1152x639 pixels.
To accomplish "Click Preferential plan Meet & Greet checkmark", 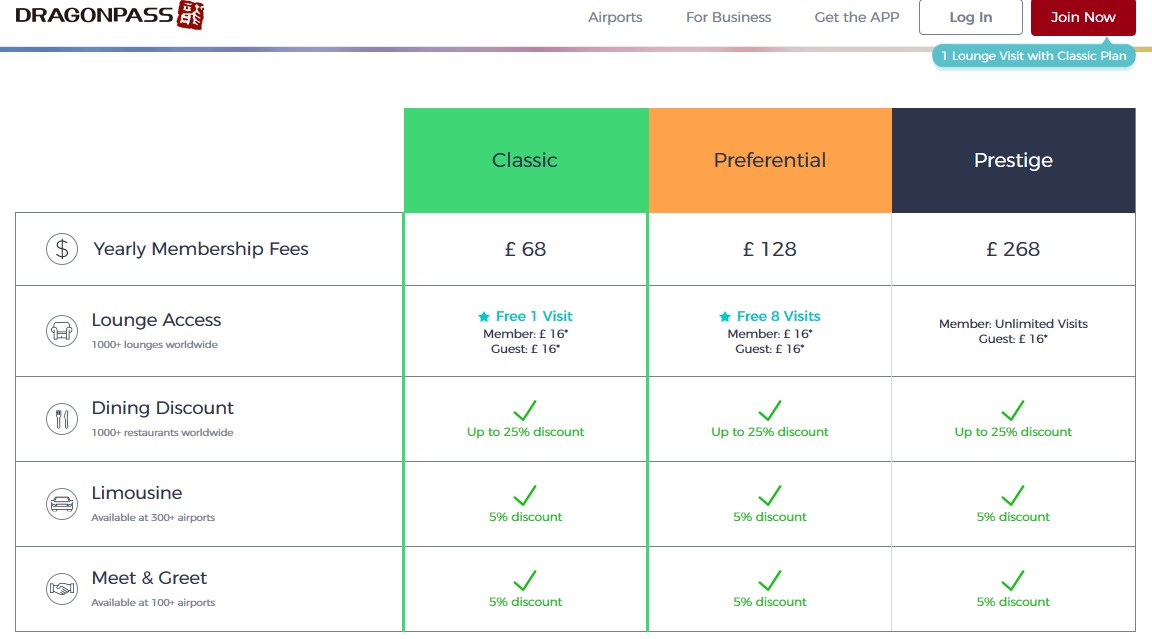I will (769, 580).
